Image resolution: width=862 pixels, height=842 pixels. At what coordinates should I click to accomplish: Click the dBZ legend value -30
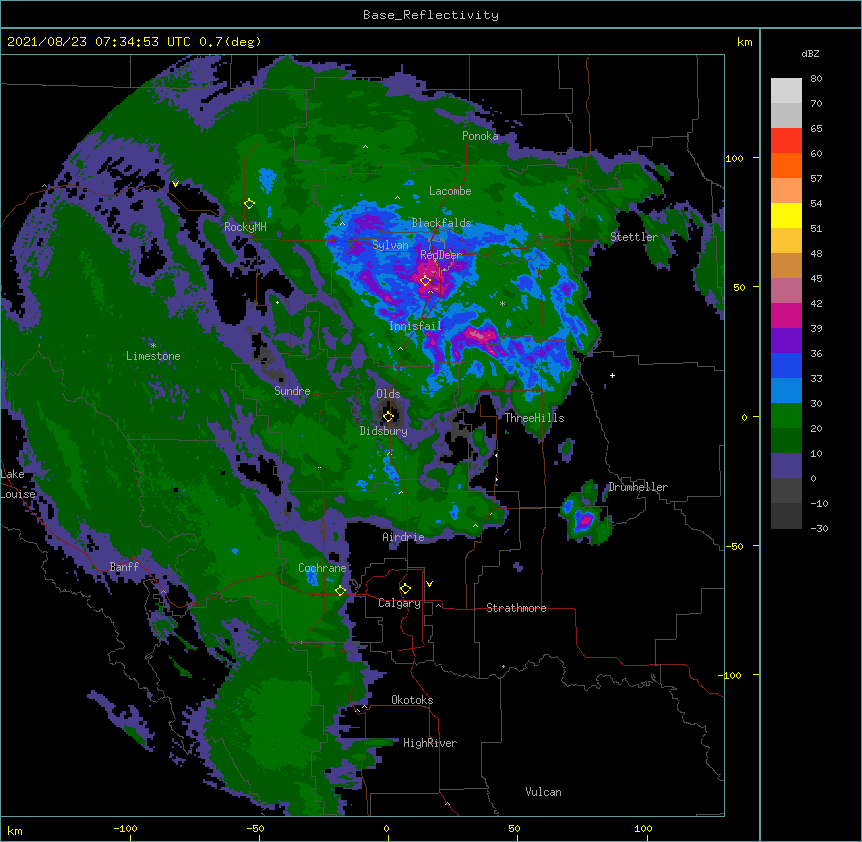819,529
